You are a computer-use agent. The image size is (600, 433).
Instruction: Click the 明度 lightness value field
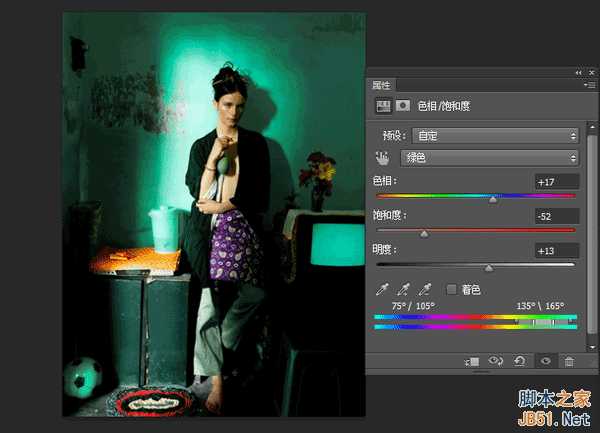click(556, 250)
